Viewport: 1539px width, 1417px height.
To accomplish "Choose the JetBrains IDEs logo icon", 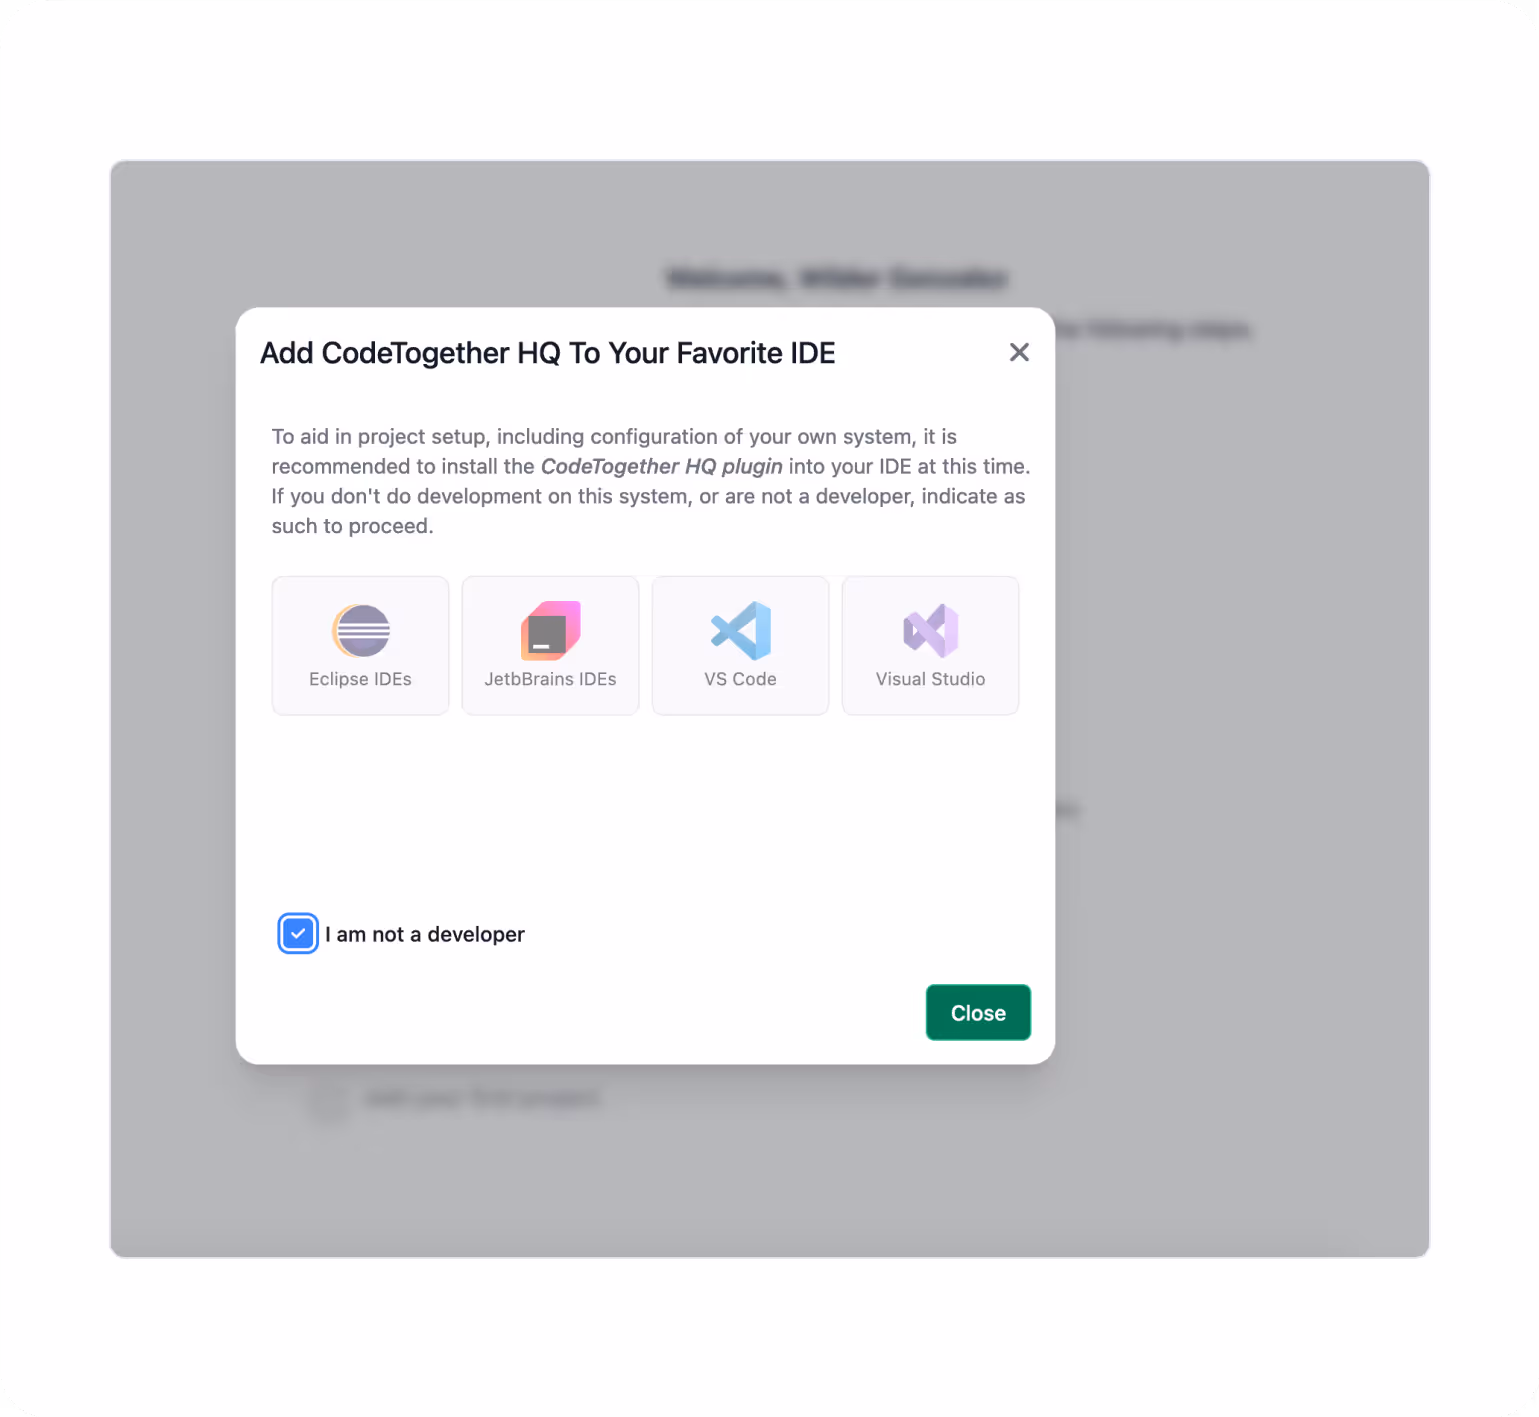I will click(x=551, y=631).
